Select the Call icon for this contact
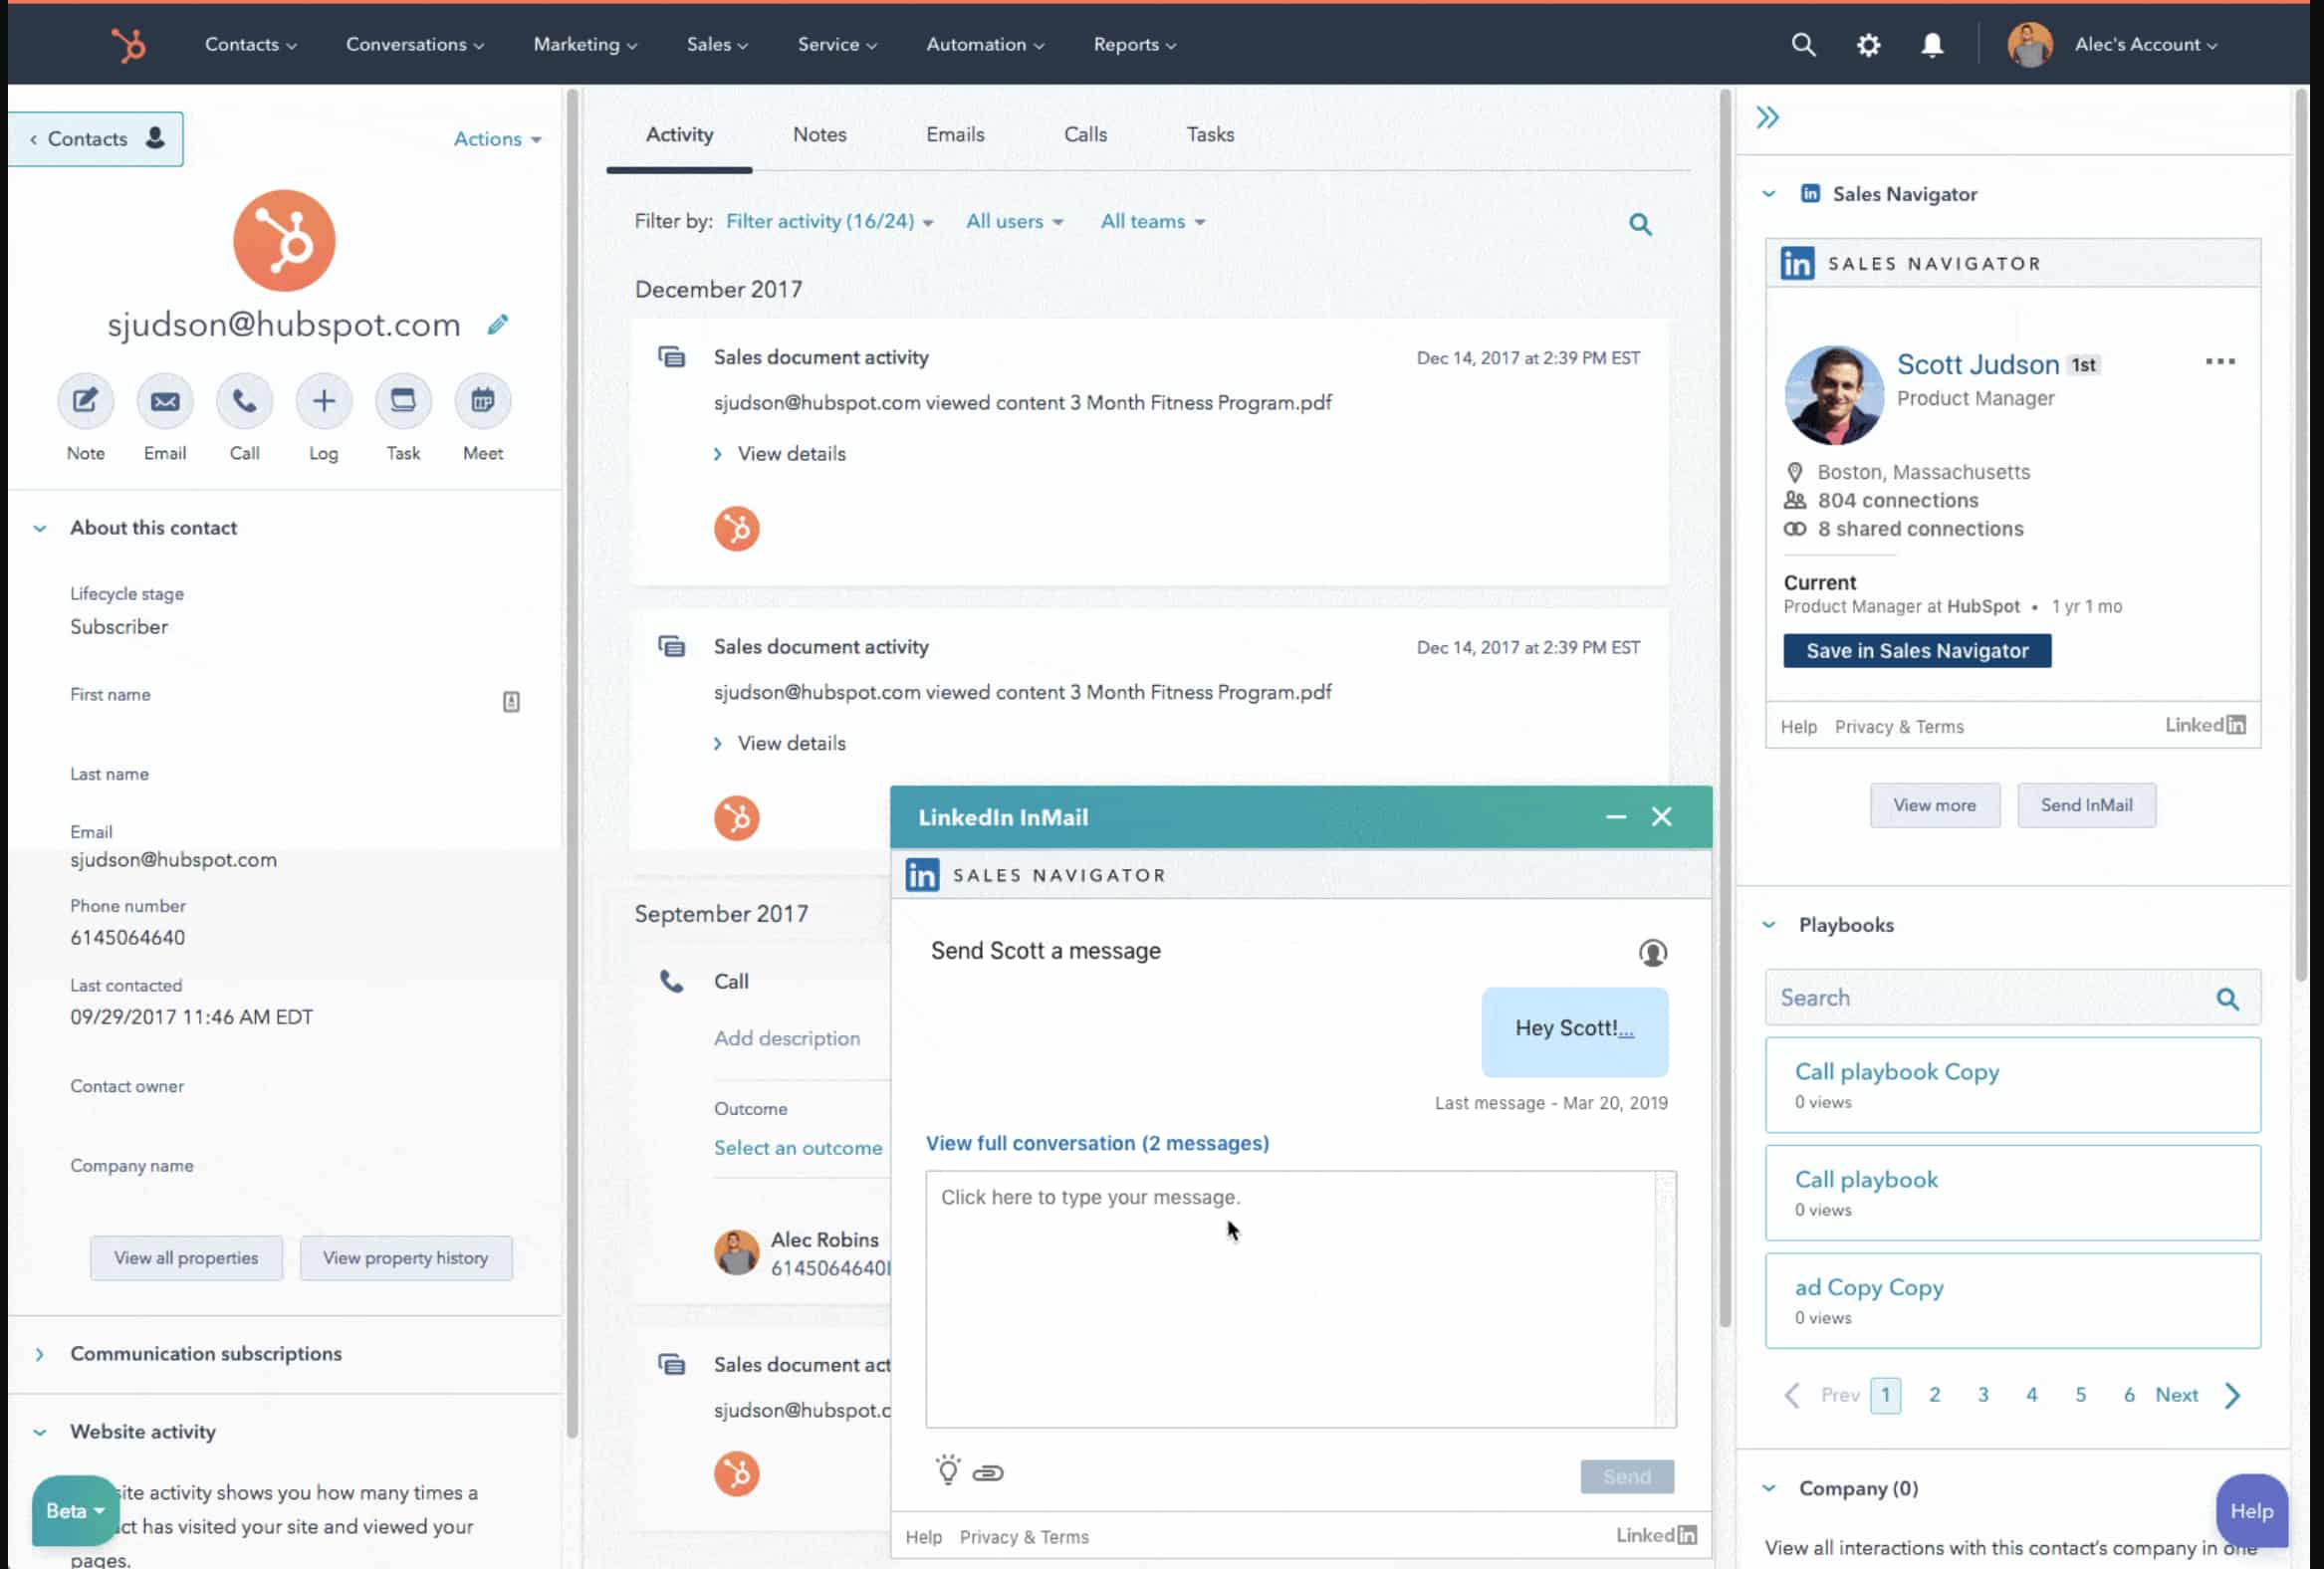Screen dimensions: 2324x1569 pyautogui.click(x=244, y=400)
